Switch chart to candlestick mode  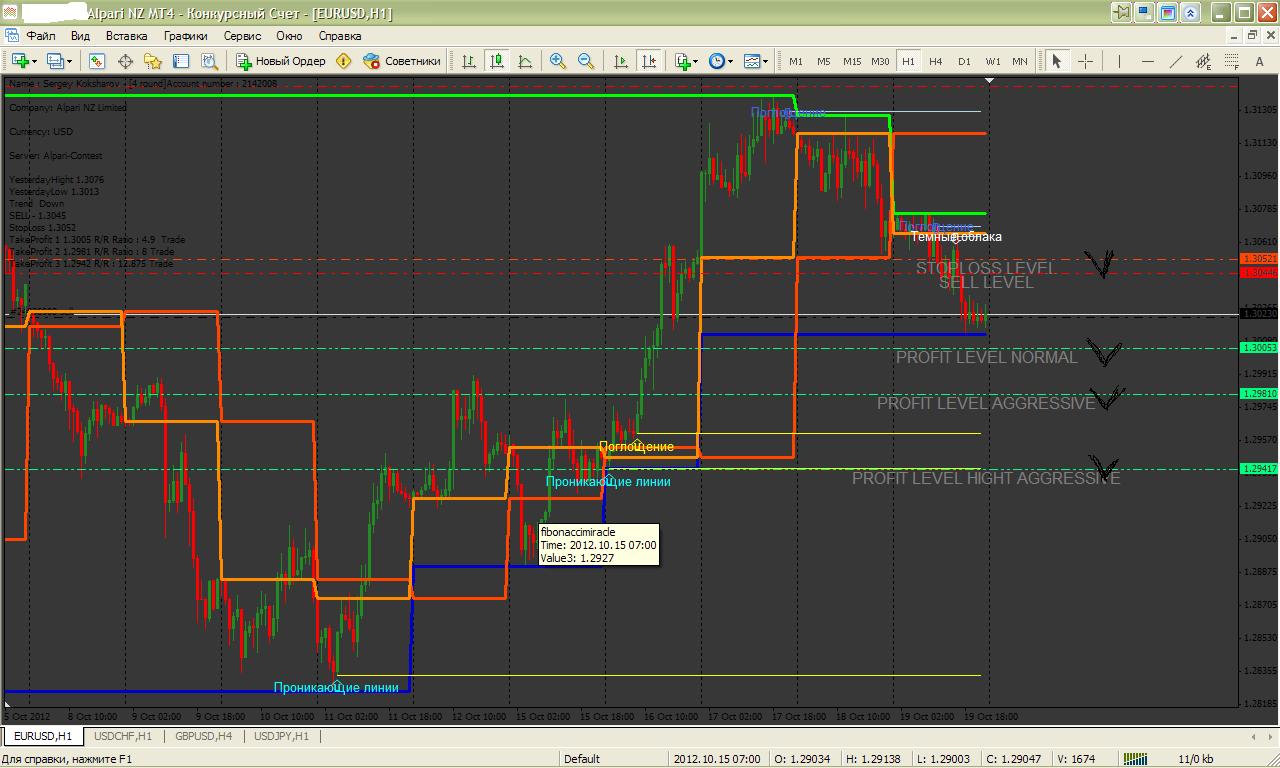(x=497, y=61)
